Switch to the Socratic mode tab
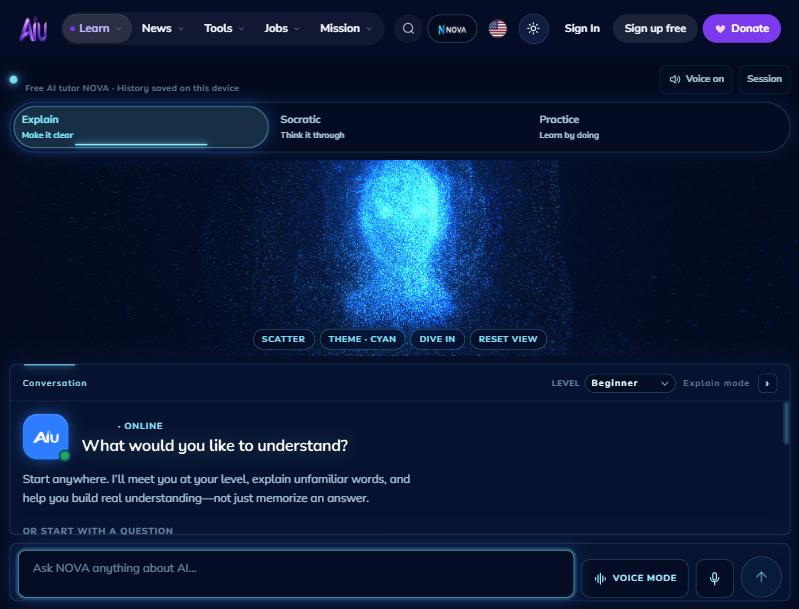 (x=400, y=127)
